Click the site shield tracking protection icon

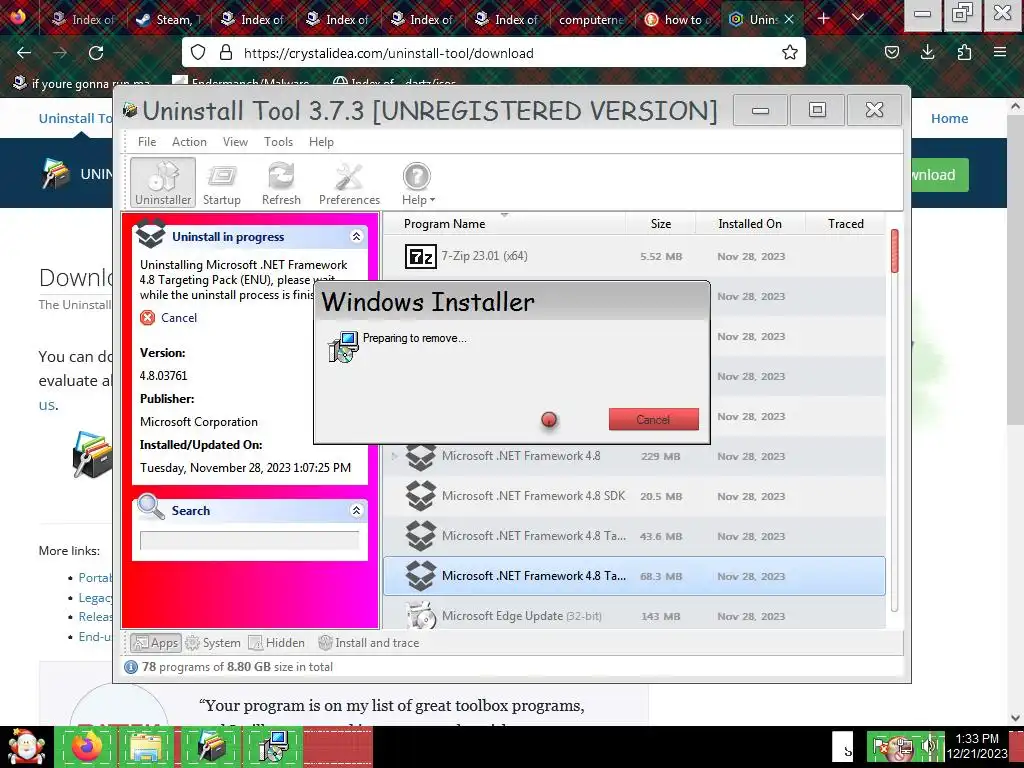(x=198, y=52)
